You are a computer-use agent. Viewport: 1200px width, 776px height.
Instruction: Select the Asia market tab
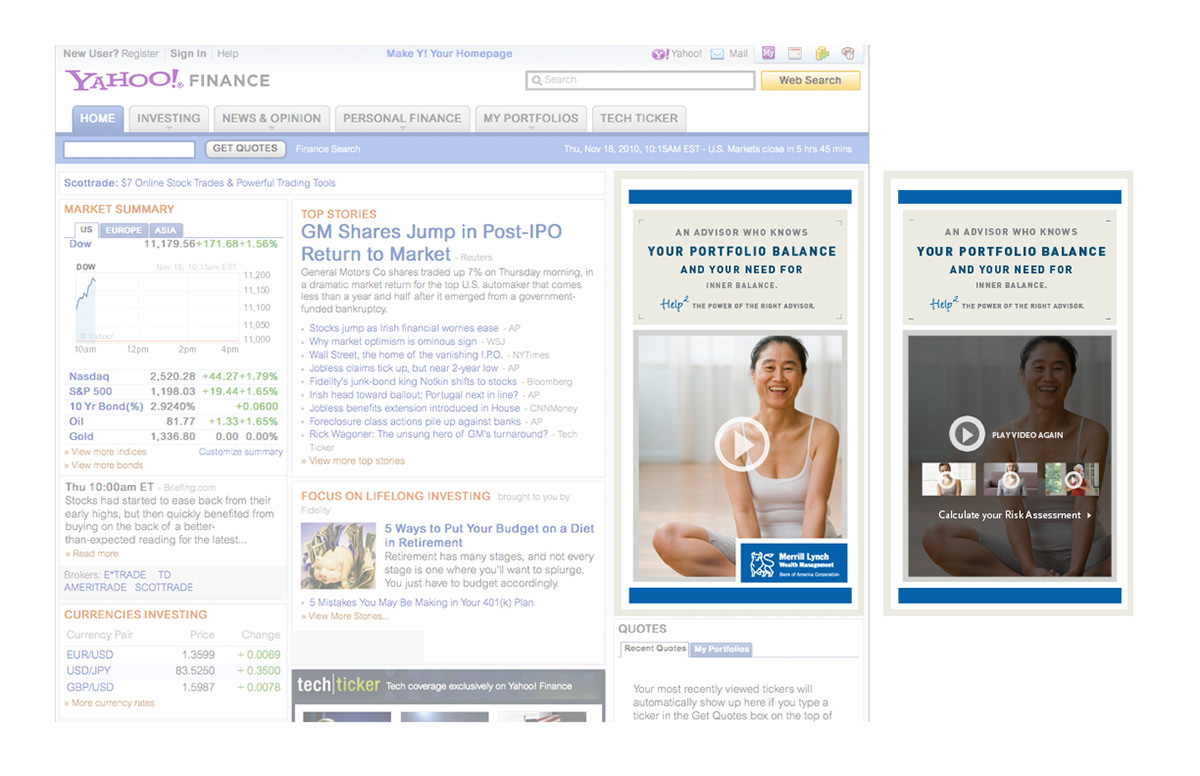[165, 230]
